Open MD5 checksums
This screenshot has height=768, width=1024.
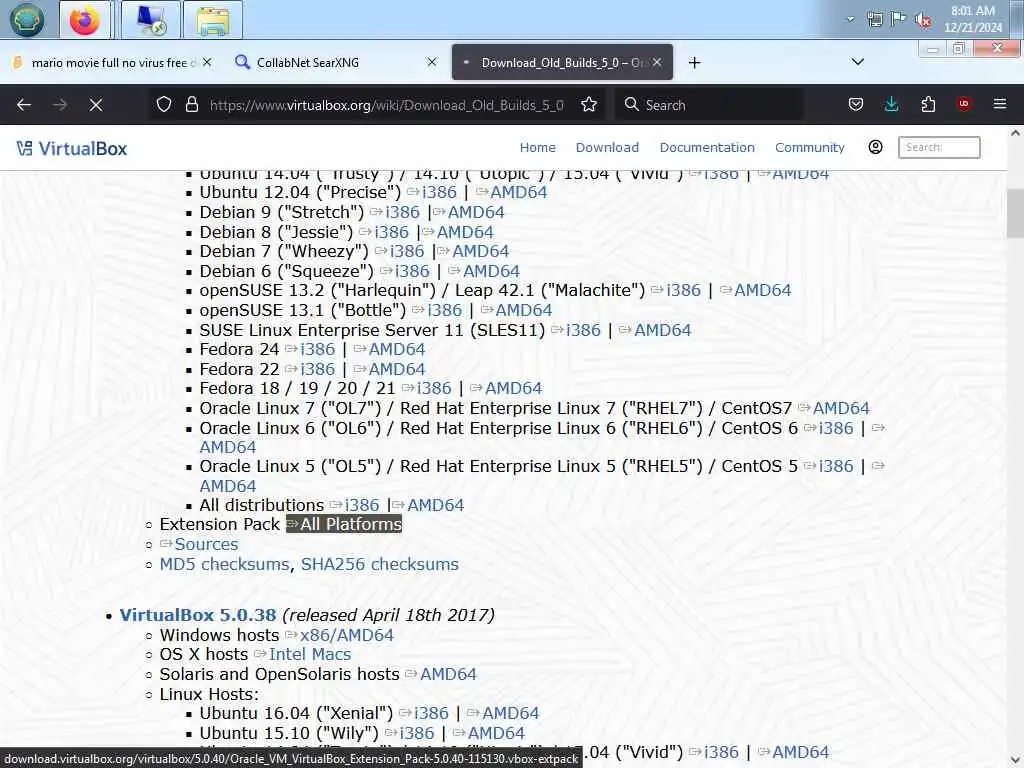[224, 564]
